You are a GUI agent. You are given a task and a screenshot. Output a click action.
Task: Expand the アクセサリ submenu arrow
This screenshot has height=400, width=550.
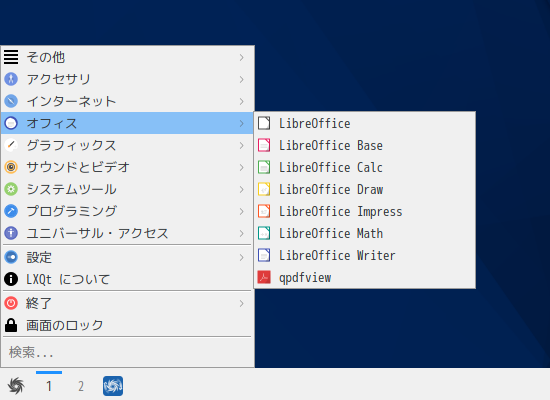coord(241,79)
